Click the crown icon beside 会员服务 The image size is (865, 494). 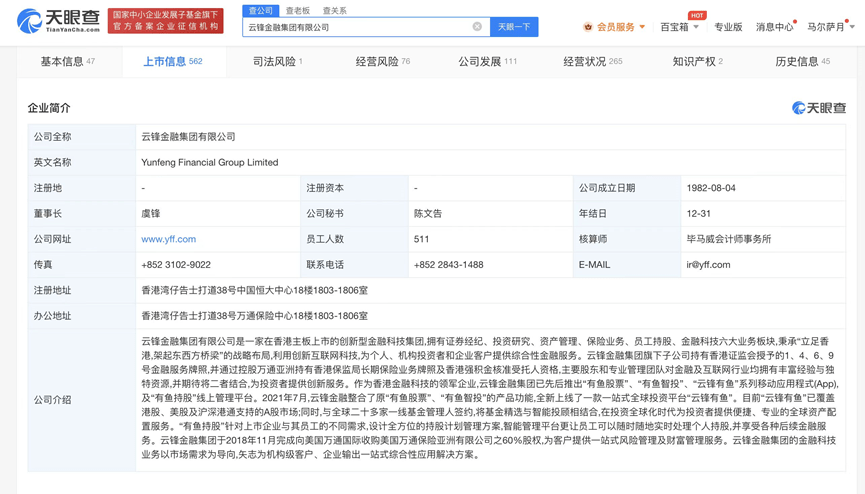click(x=588, y=26)
